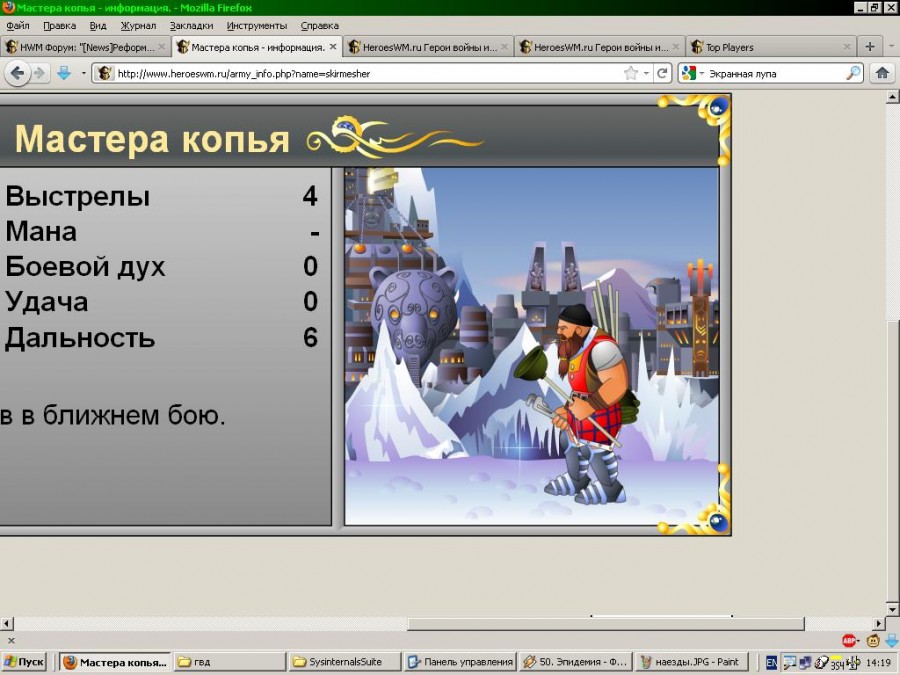Click the horizontal scrollbar right arrow

point(879,623)
